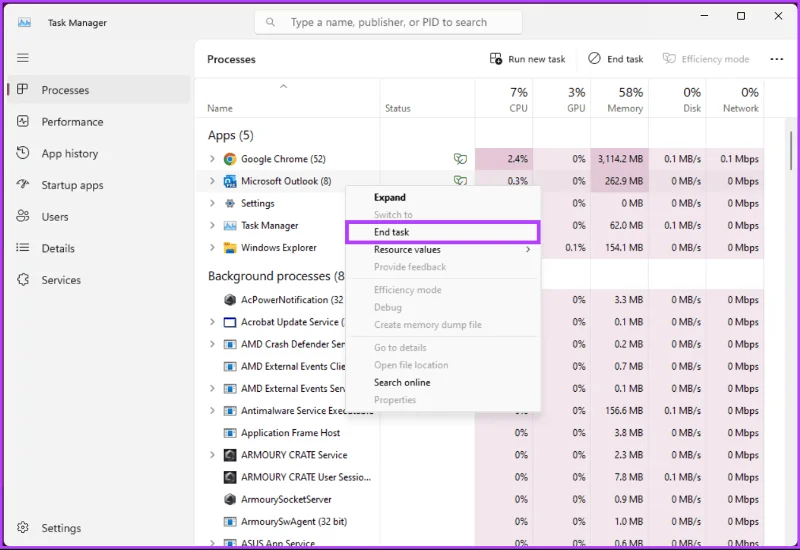The height and width of the screenshot is (550, 800).
Task: Open the App history page
Action: pyautogui.click(x=98, y=154)
